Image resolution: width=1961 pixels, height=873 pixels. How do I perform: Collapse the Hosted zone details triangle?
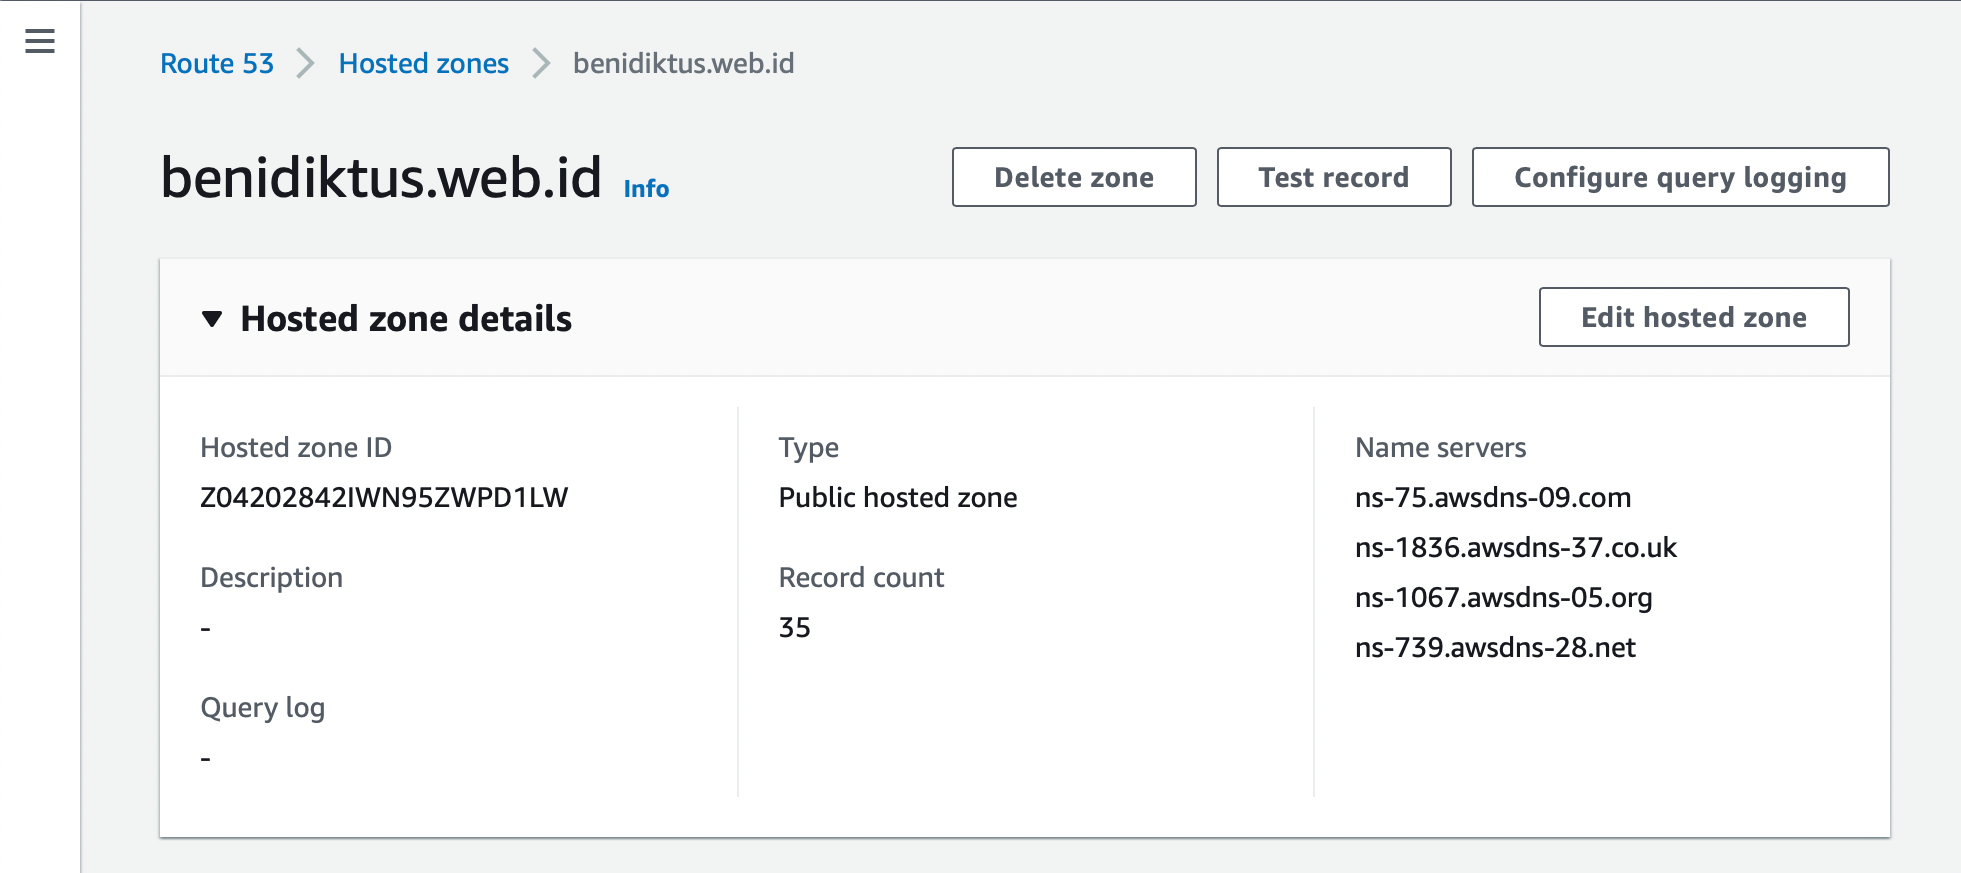(x=211, y=319)
